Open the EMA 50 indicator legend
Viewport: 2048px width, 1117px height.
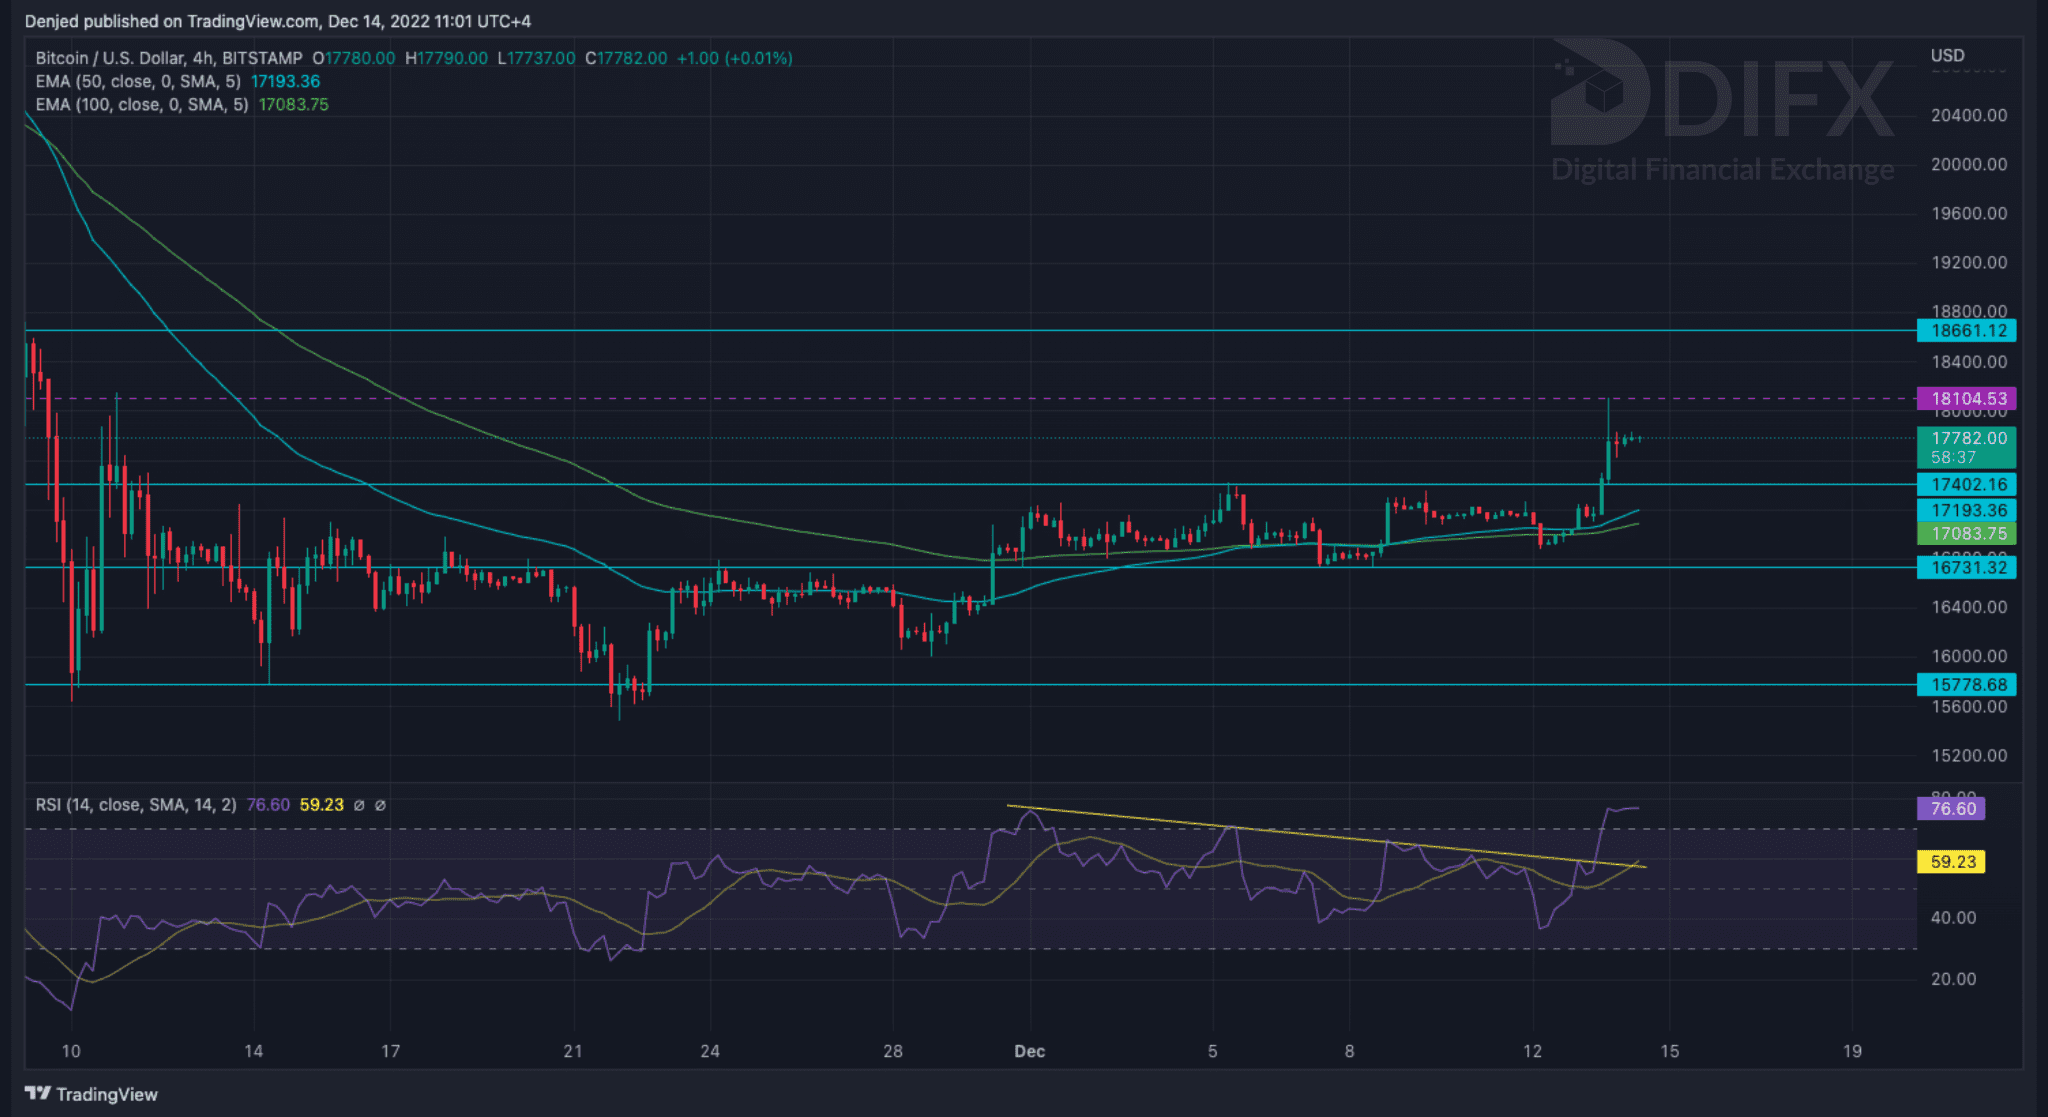click(x=138, y=82)
